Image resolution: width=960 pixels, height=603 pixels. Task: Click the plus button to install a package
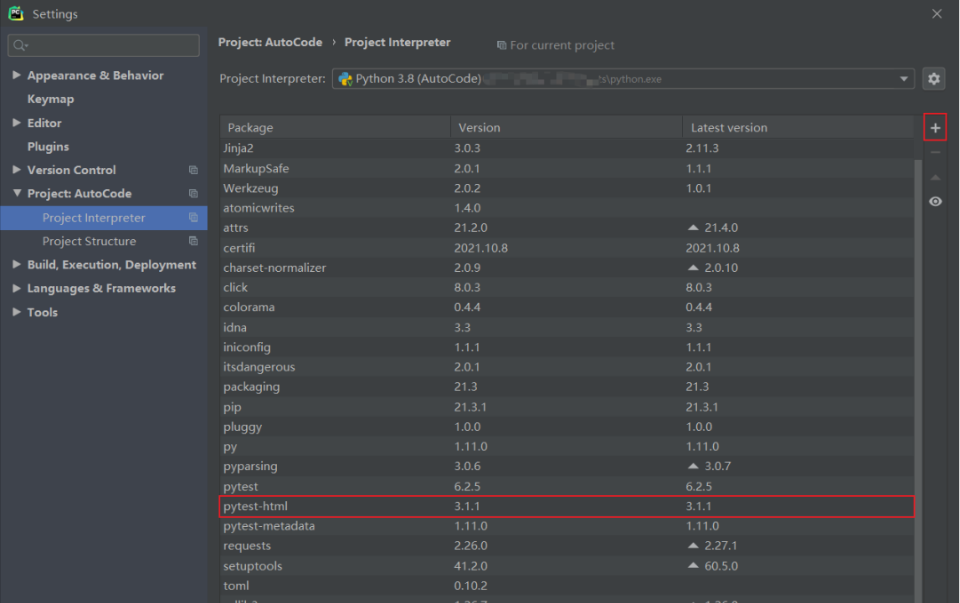click(x=935, y=127)
